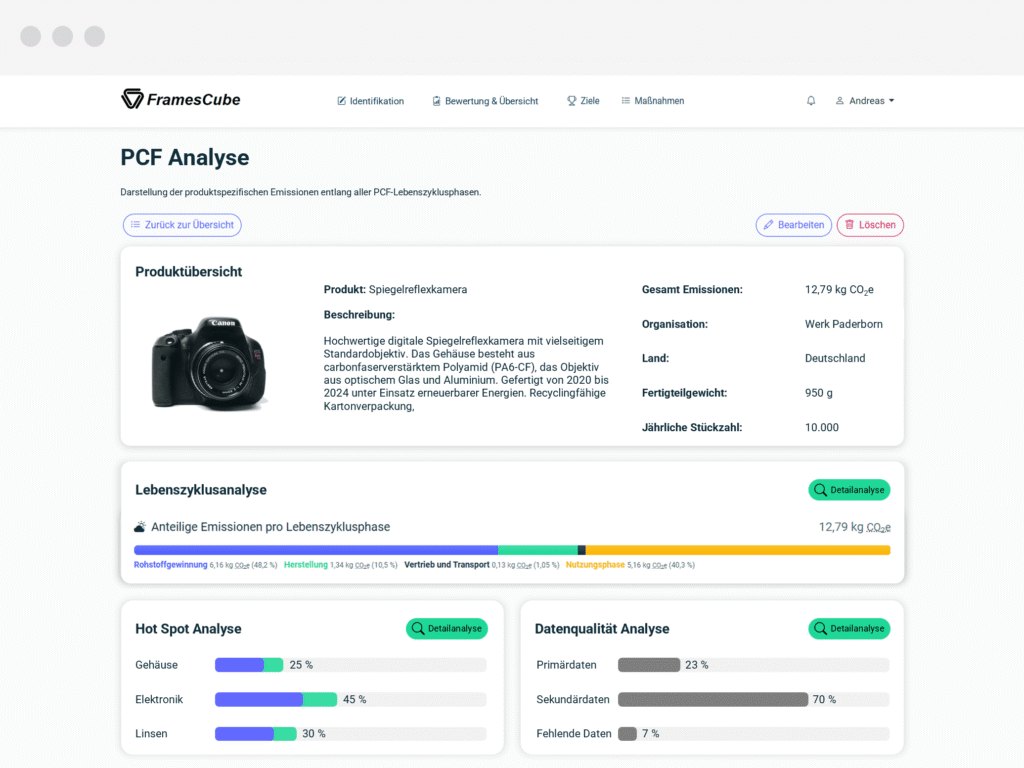Click the Löschen button
This screenshot has width=1024, height=768.
[x=870, y=225]
